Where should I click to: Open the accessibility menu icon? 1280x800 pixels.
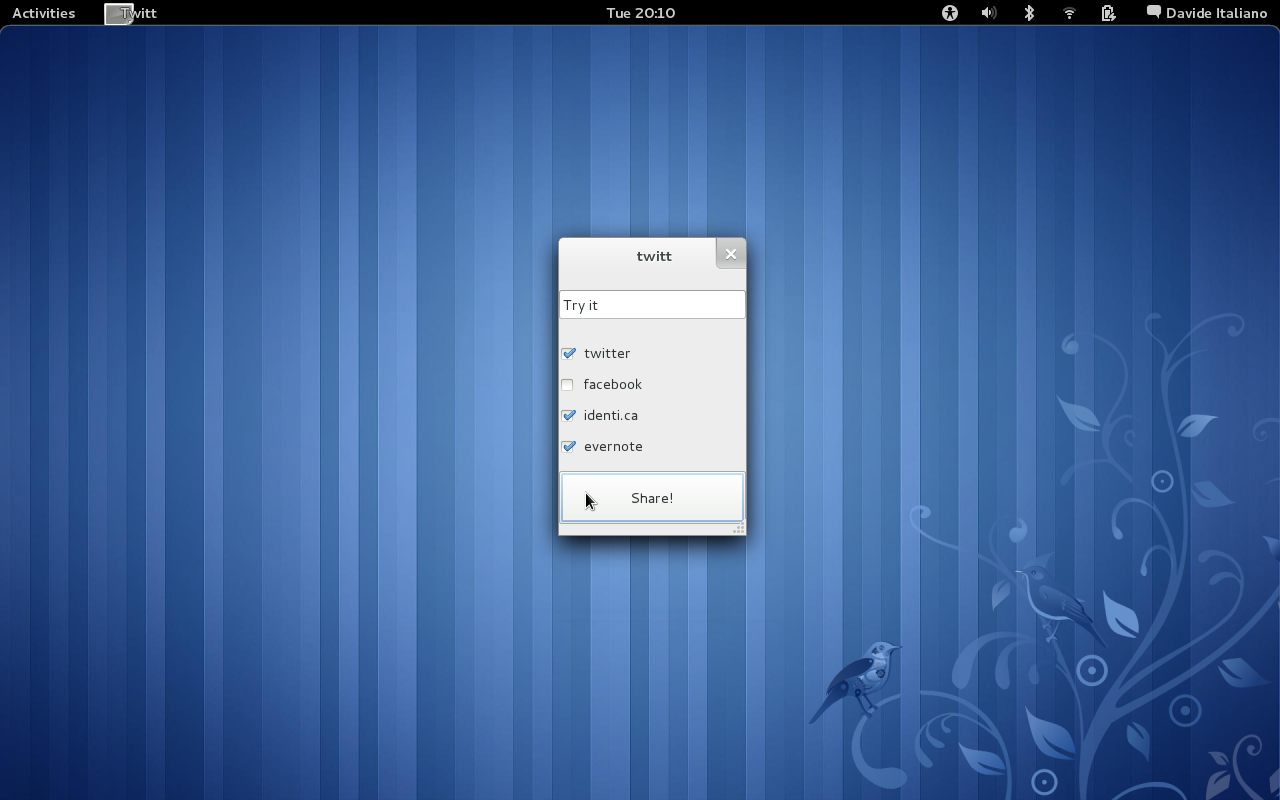[x=949, y=13]
